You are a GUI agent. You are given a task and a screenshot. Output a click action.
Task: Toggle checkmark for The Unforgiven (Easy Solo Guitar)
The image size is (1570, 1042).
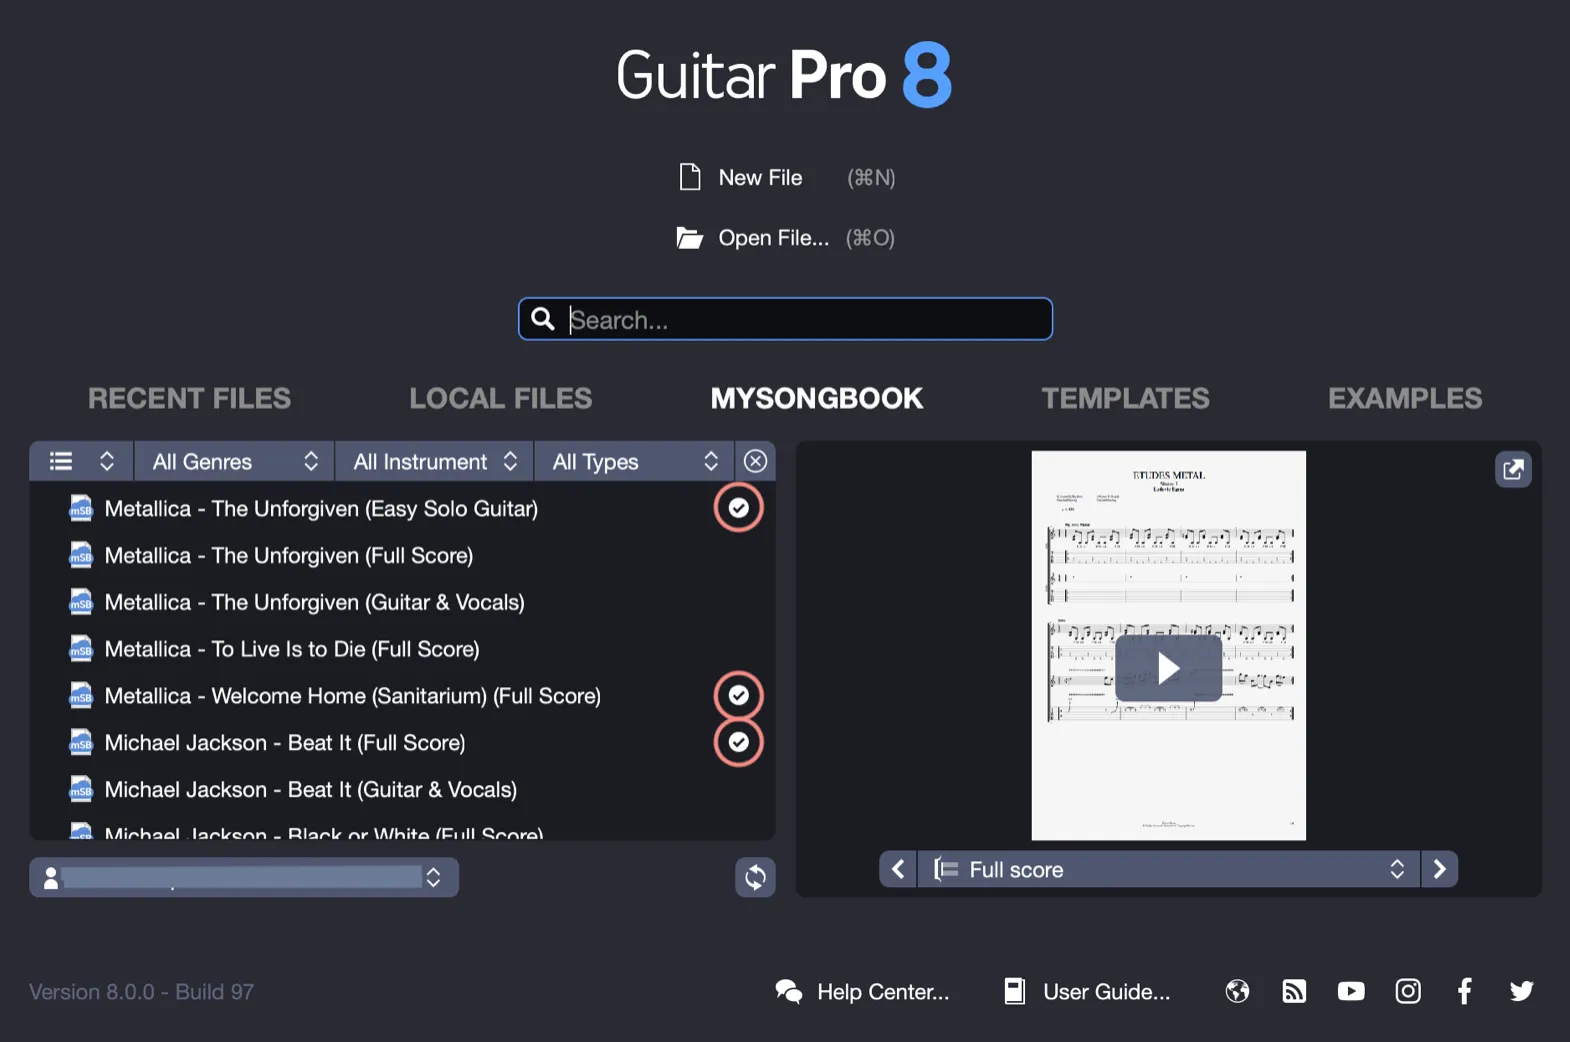pyautogui.click(x=738, y=508)
